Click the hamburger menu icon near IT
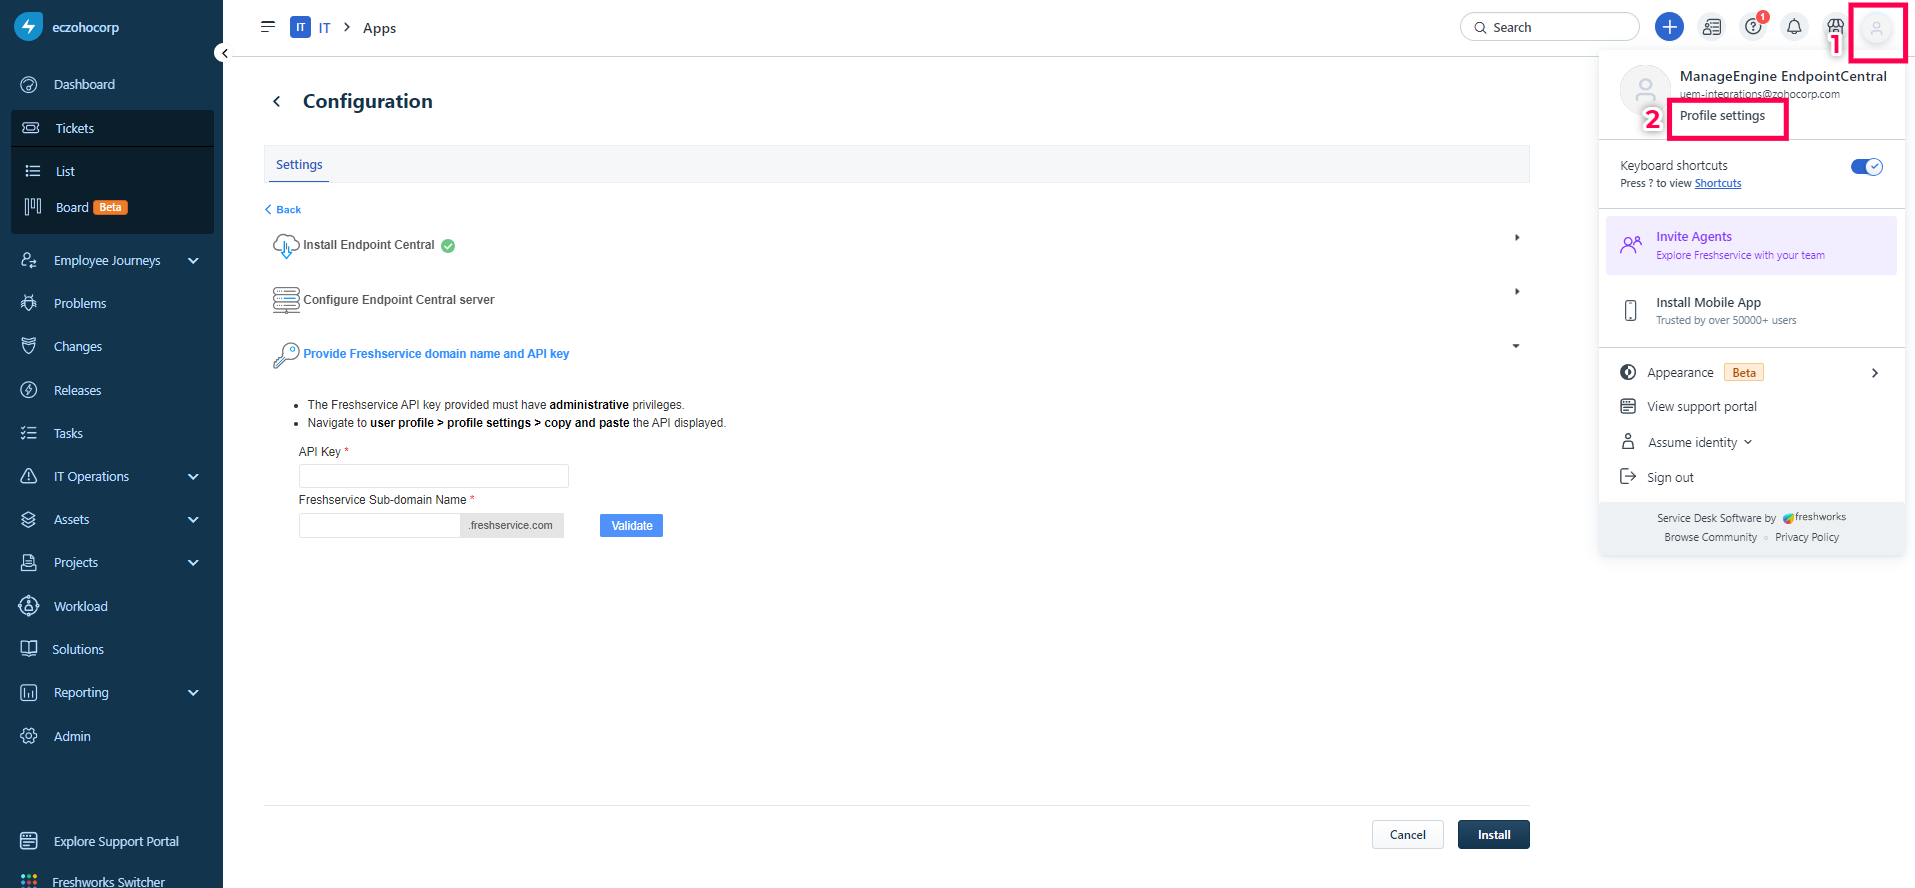 coord(268,27)
